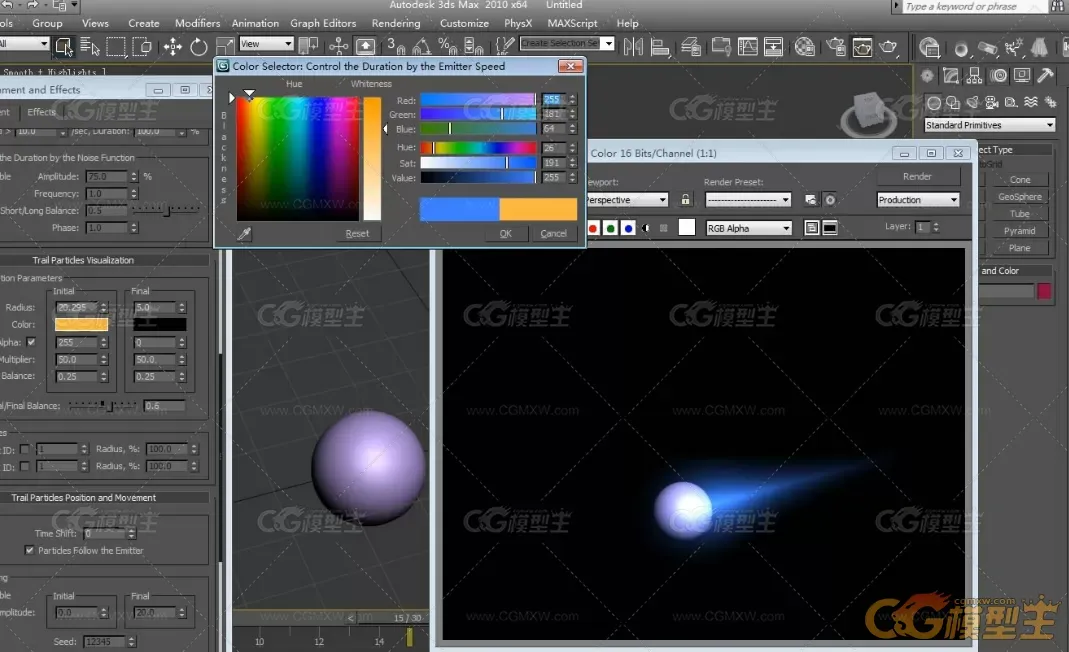The image size is (1069, 652).
Task: Switch to the Hierarchy command panel
Action: click(x=974, y=76)
